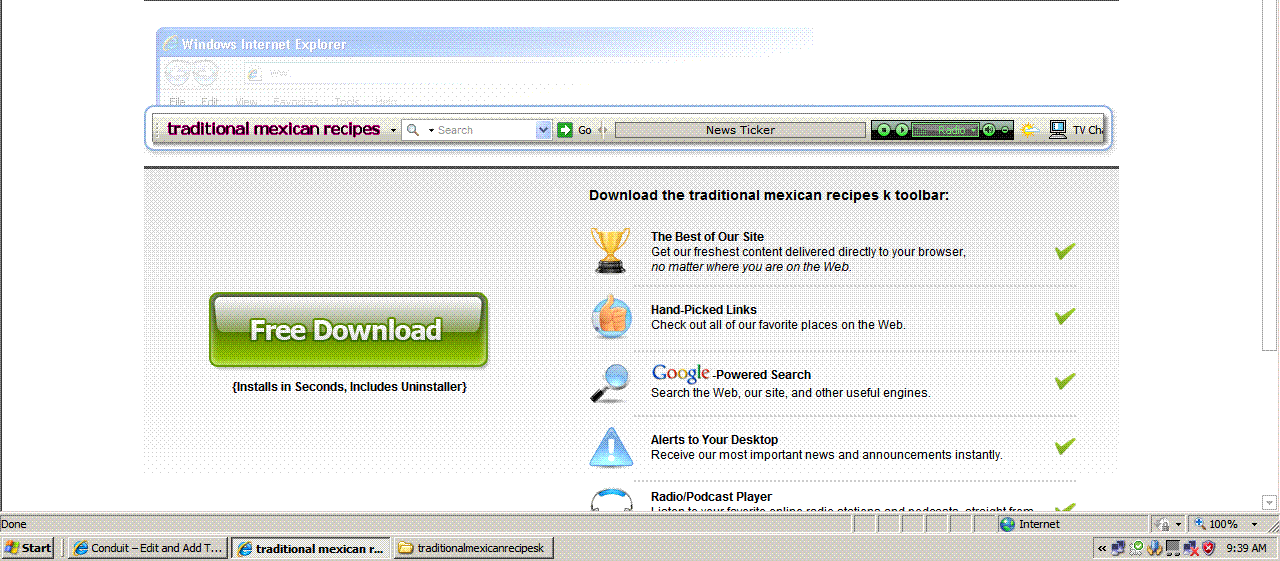Open the Windows Start menu
This screenshot has height=561, width=1280.
(28, 548)
